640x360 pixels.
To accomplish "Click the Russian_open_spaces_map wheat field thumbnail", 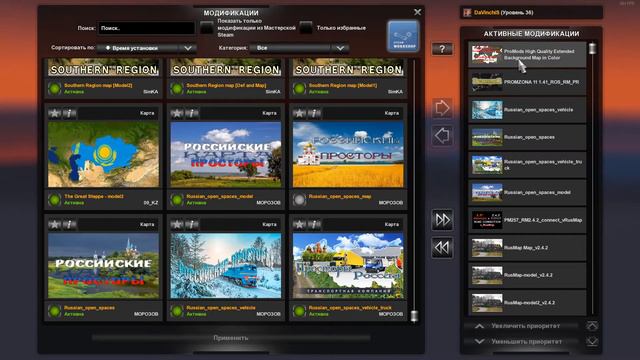I will click(x=348, y=155).
